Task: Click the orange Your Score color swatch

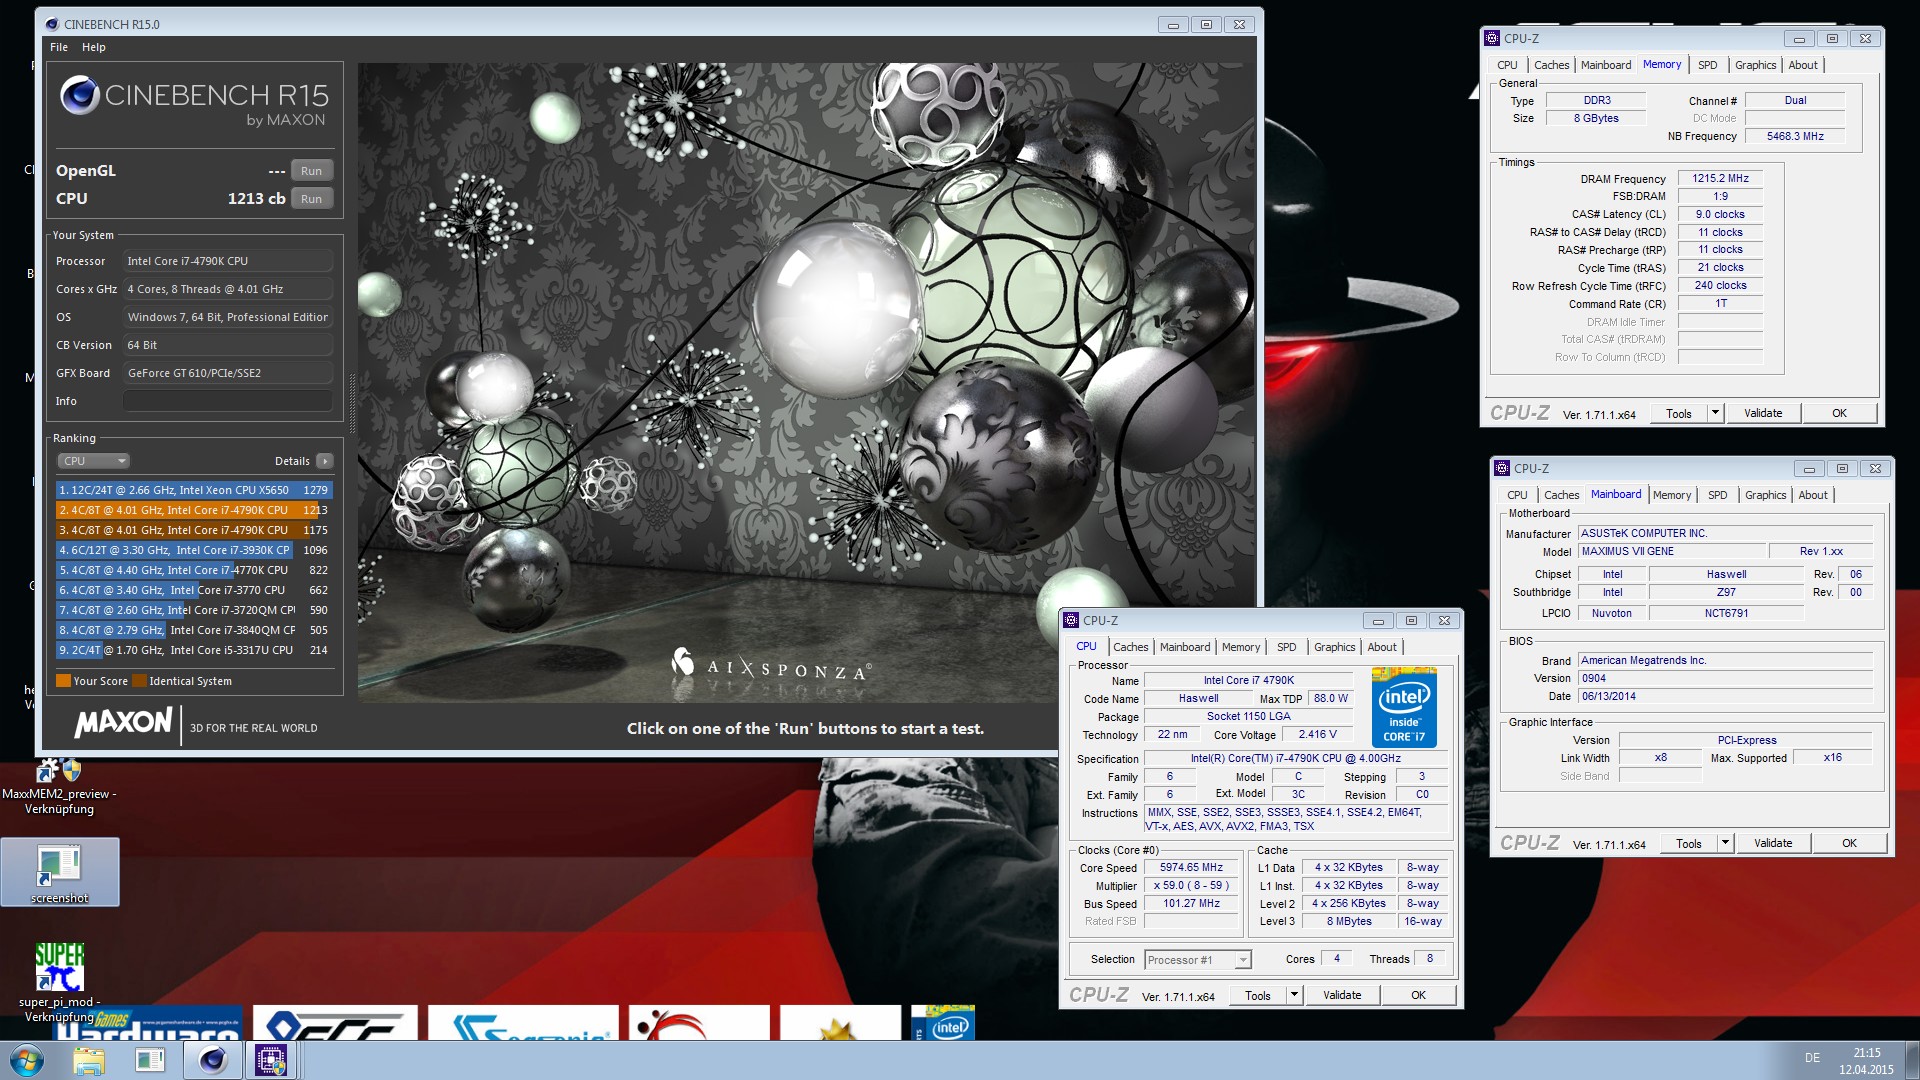Action: tap(64, 681)
